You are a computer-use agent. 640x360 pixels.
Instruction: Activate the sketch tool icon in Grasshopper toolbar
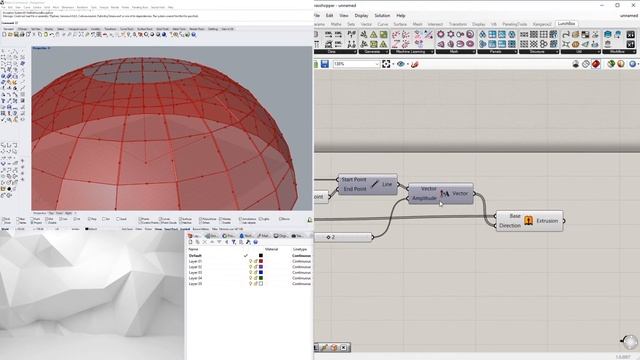pyautogui.click(x=415, y=64)
